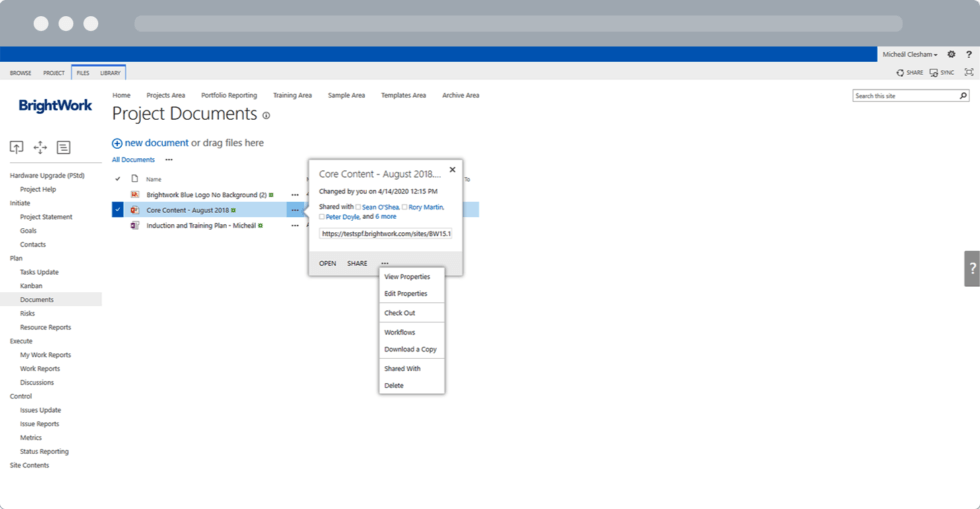The height and width of the screenshot is (509, 980).
Task: Uncheck the selected Core Content row checkbox
Action: (118, 210)
